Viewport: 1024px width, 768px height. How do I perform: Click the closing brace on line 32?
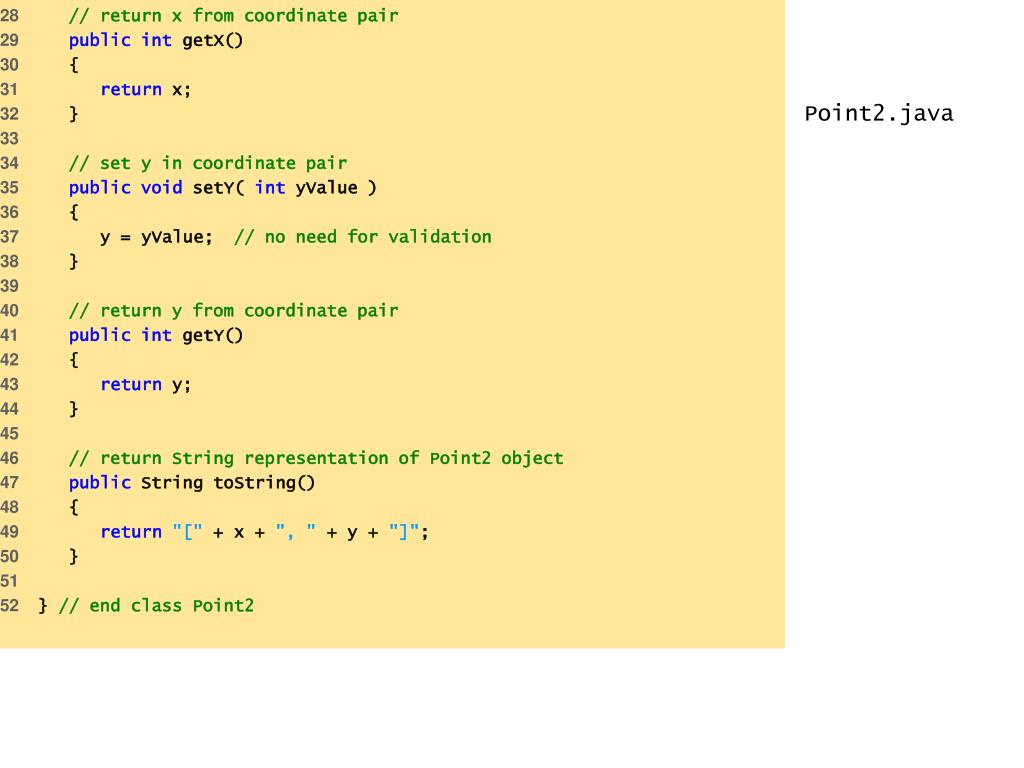click(74, 114)
